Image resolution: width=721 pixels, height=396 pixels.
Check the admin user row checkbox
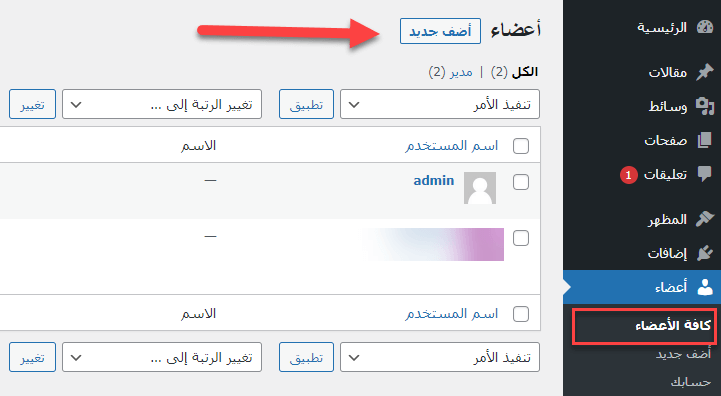click(x=521, y=182)
